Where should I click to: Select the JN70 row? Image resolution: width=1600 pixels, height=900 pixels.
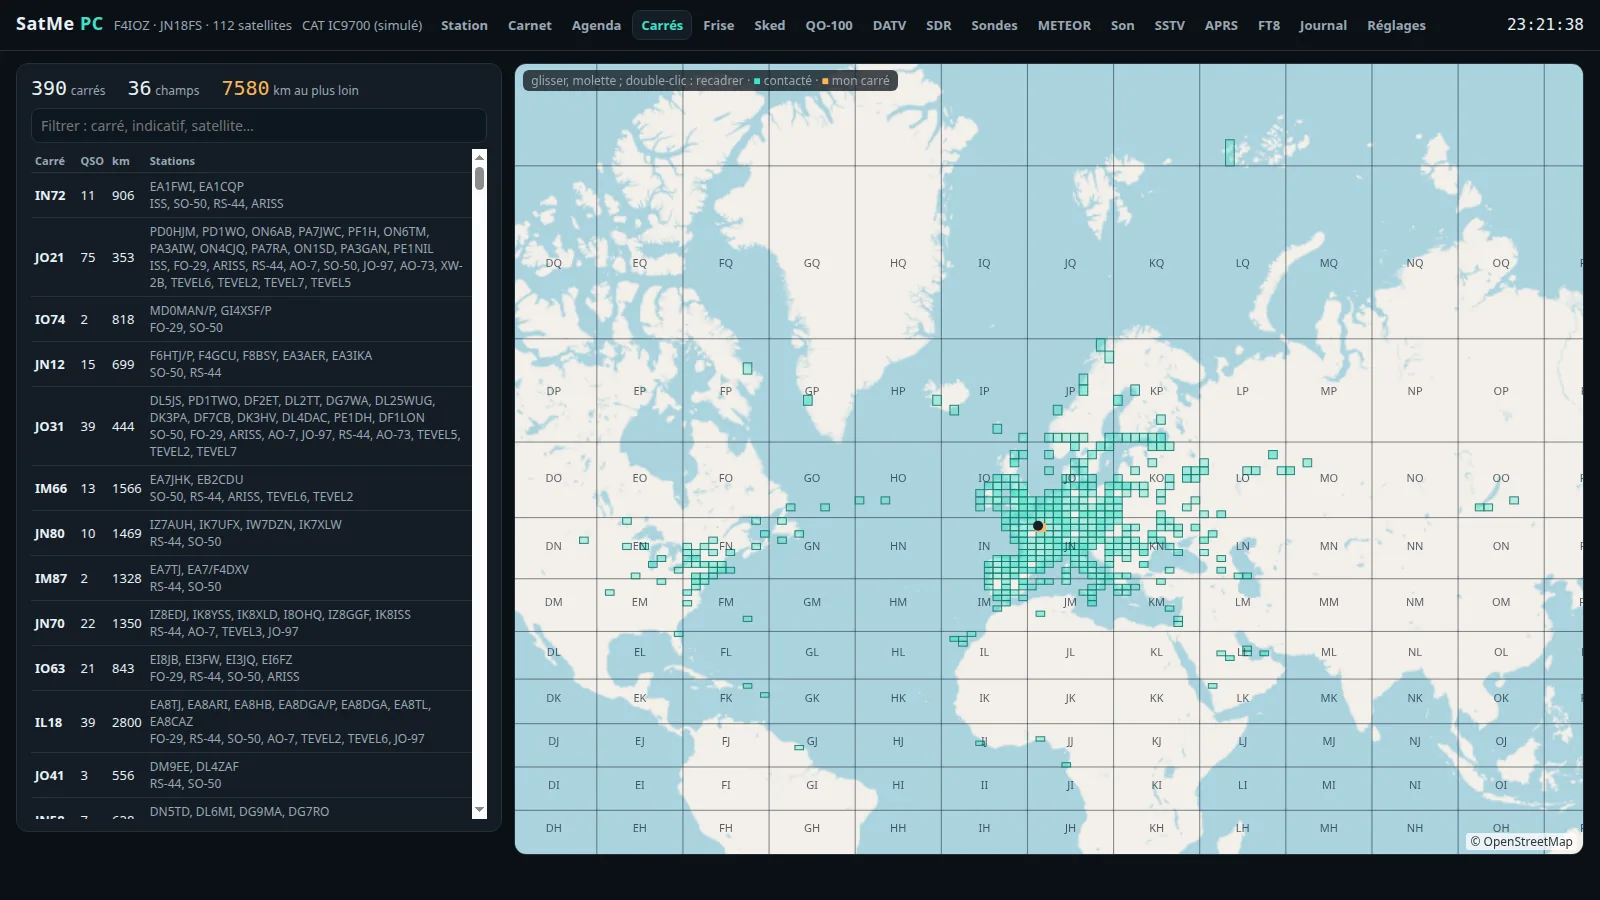tap(251, 623)
